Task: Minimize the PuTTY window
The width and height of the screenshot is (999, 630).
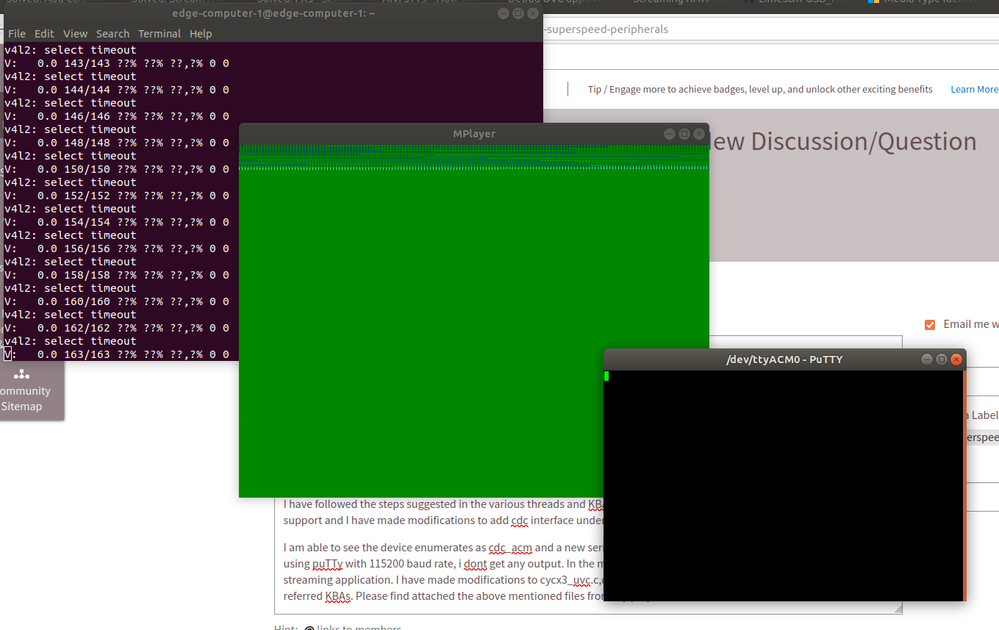Action: (926, 359)
